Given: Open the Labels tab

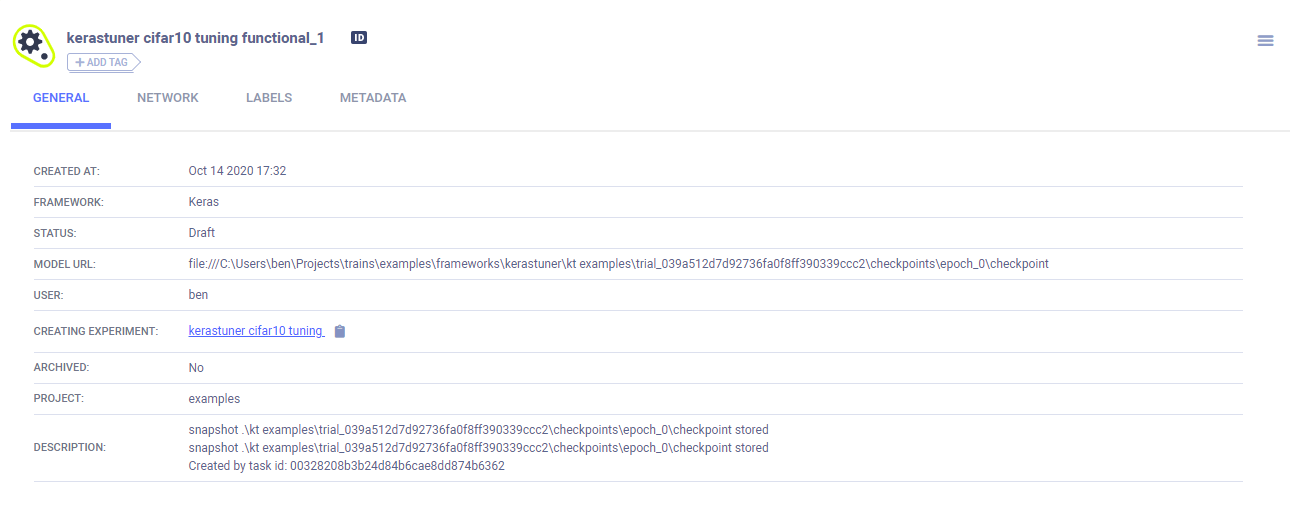Looking at the screenshot, I should point(269,98).
